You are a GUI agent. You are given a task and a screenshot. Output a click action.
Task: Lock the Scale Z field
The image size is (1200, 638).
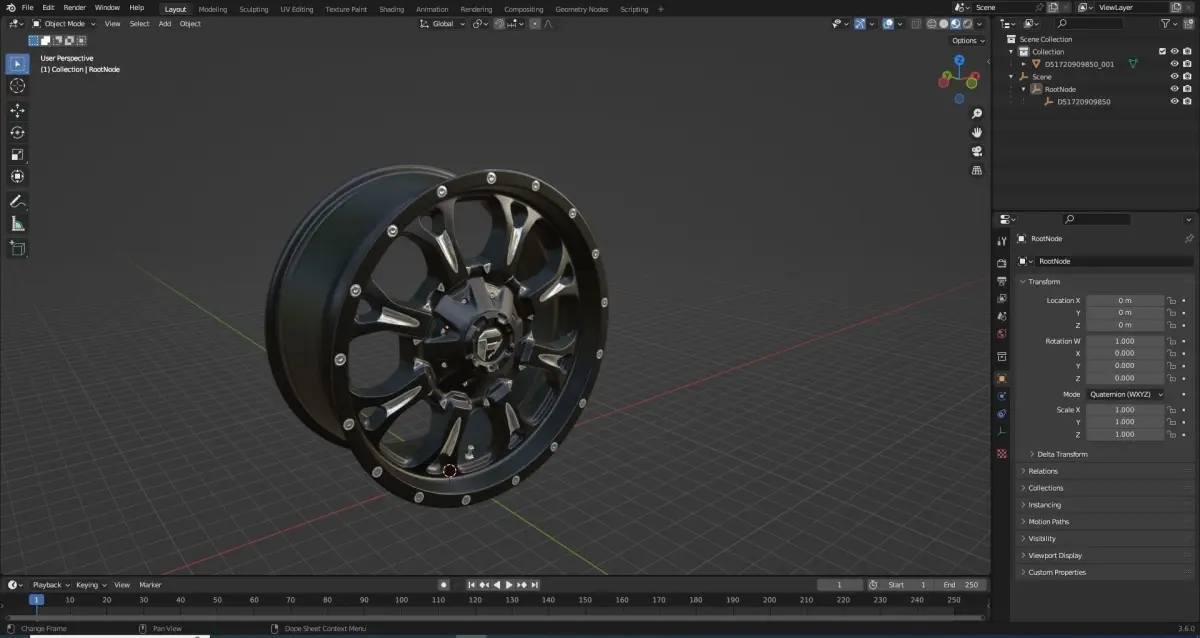point(1171,435)
